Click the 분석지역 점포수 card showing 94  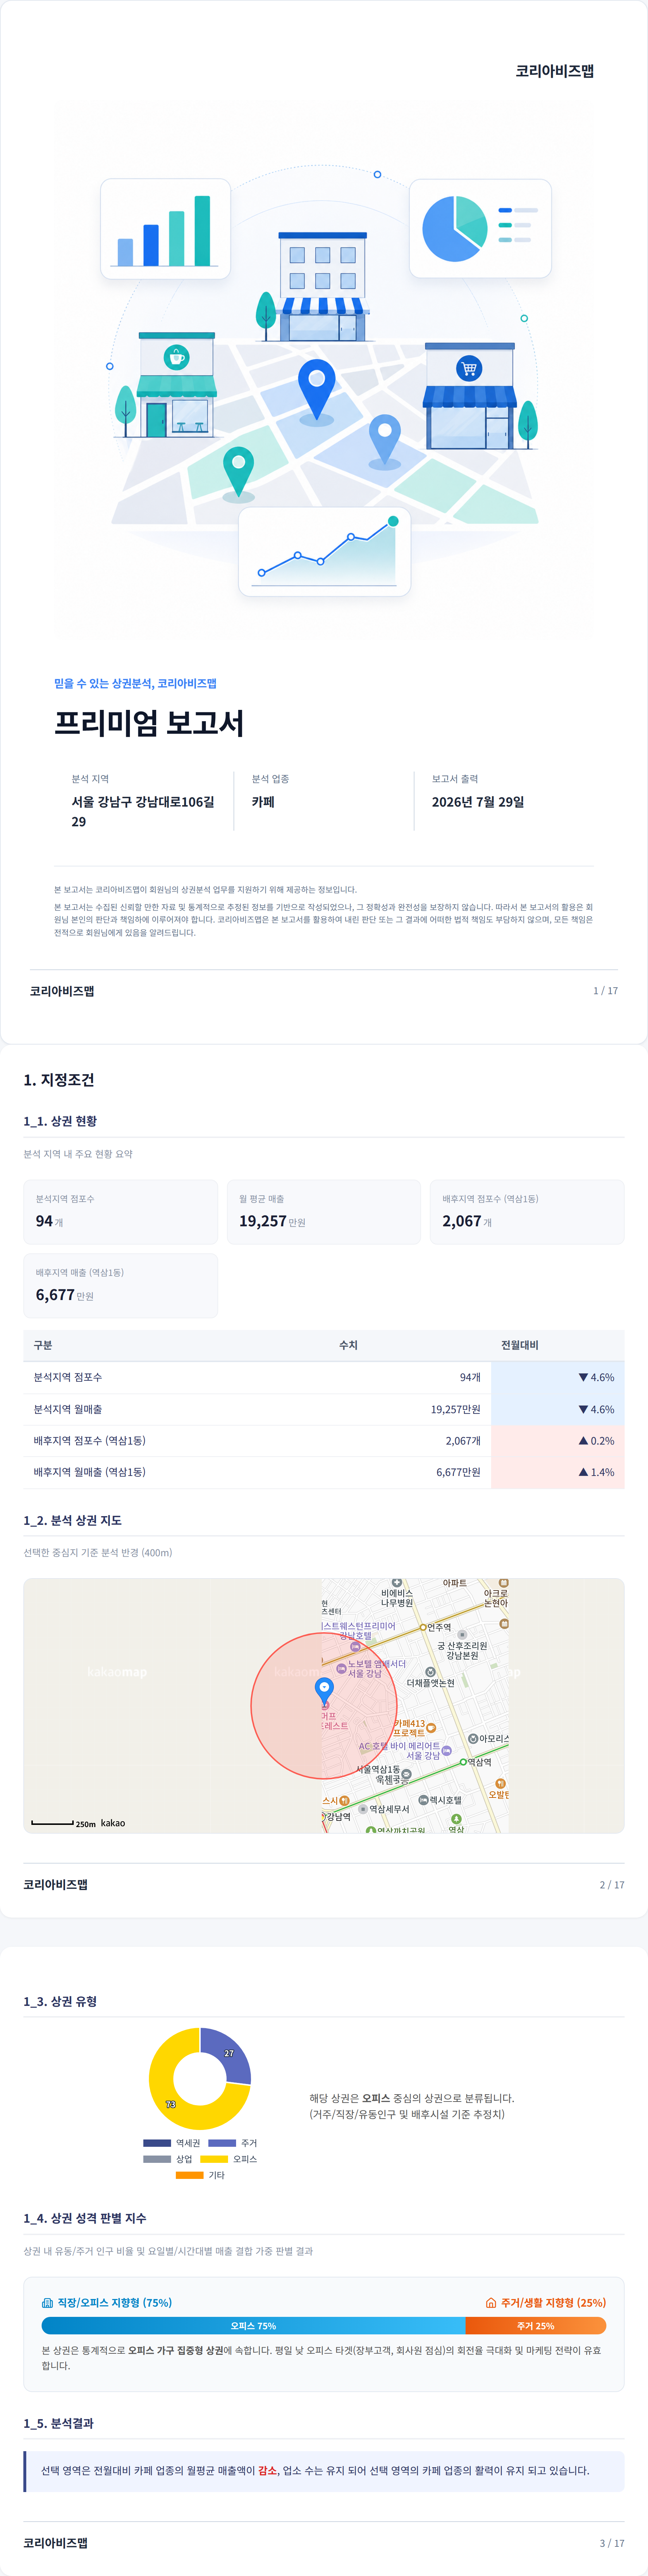coord(121,1212)
